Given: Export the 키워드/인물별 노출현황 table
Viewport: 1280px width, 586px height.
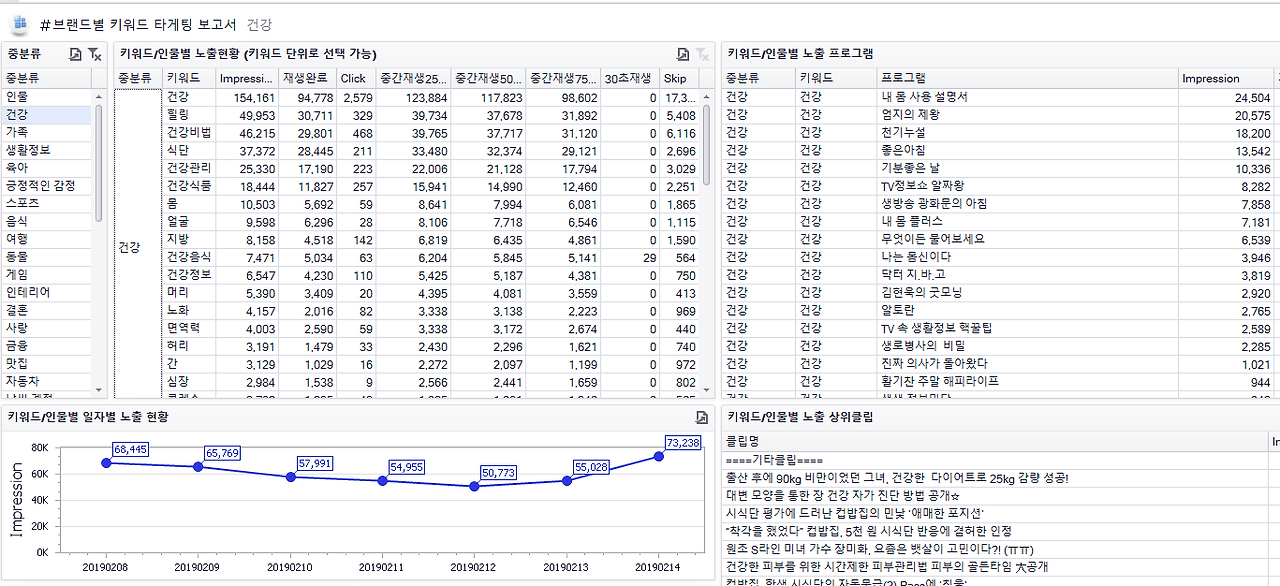Looking at the screenshot, I should tap(683, 54).
